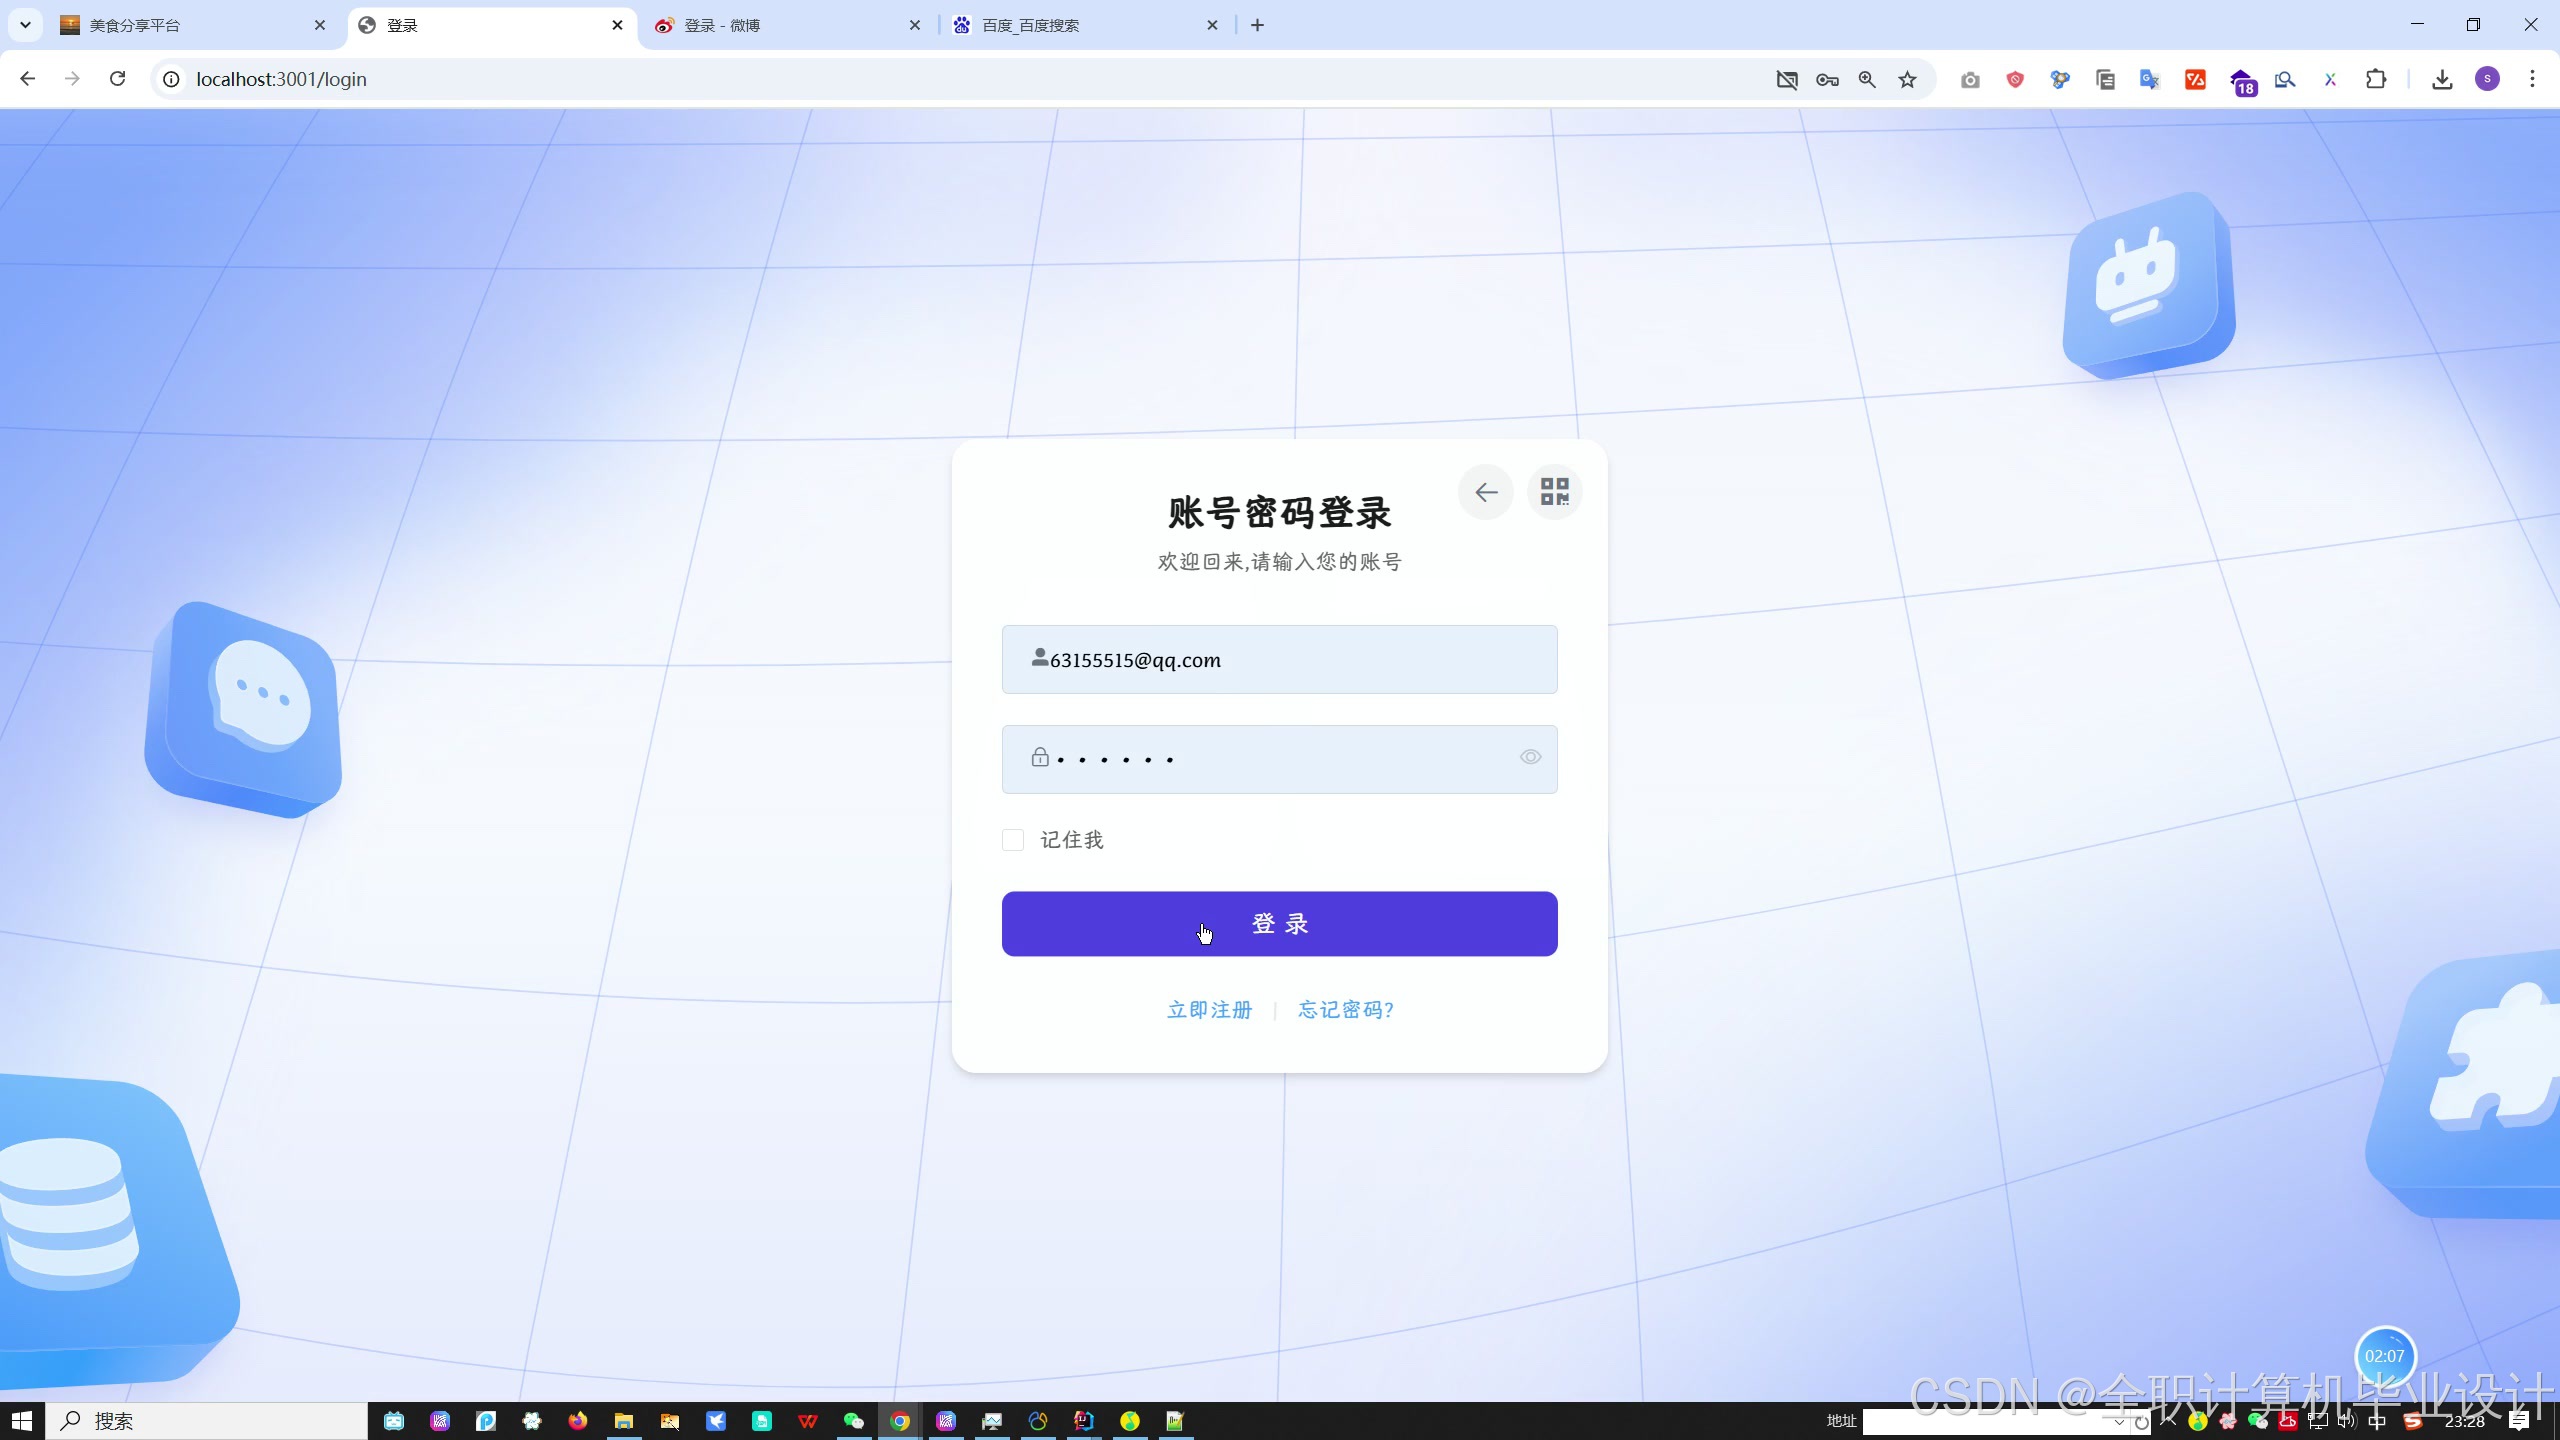Click the back arrow icon in login card

[x=1486, y=492]
